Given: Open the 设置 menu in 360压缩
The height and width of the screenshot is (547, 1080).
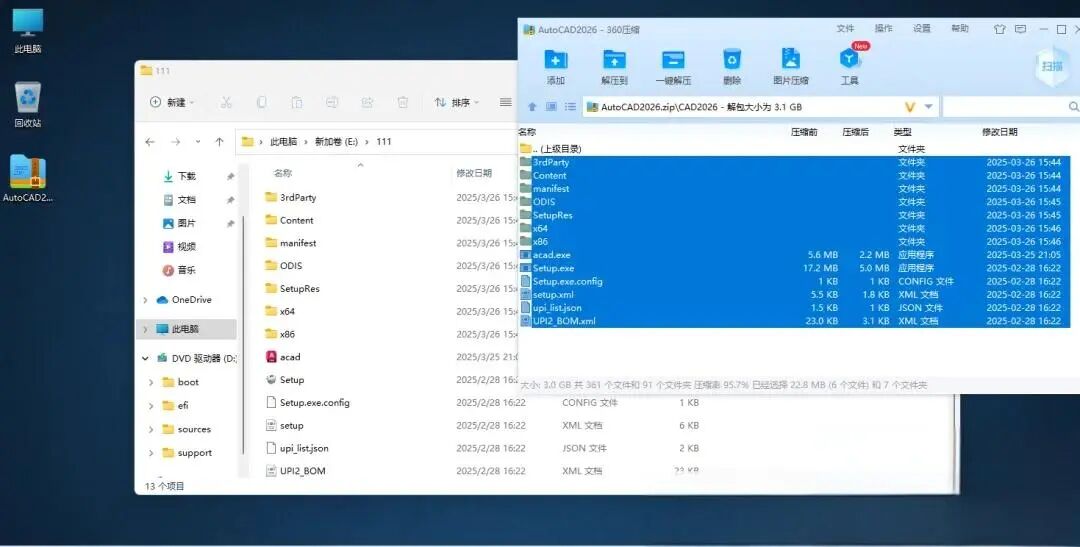Looking at the screenshot, I should tap(922, 28).
